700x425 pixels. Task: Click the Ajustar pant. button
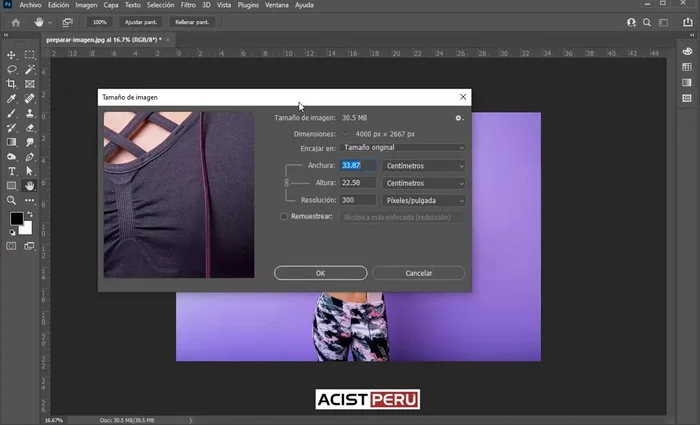point(141,22)
